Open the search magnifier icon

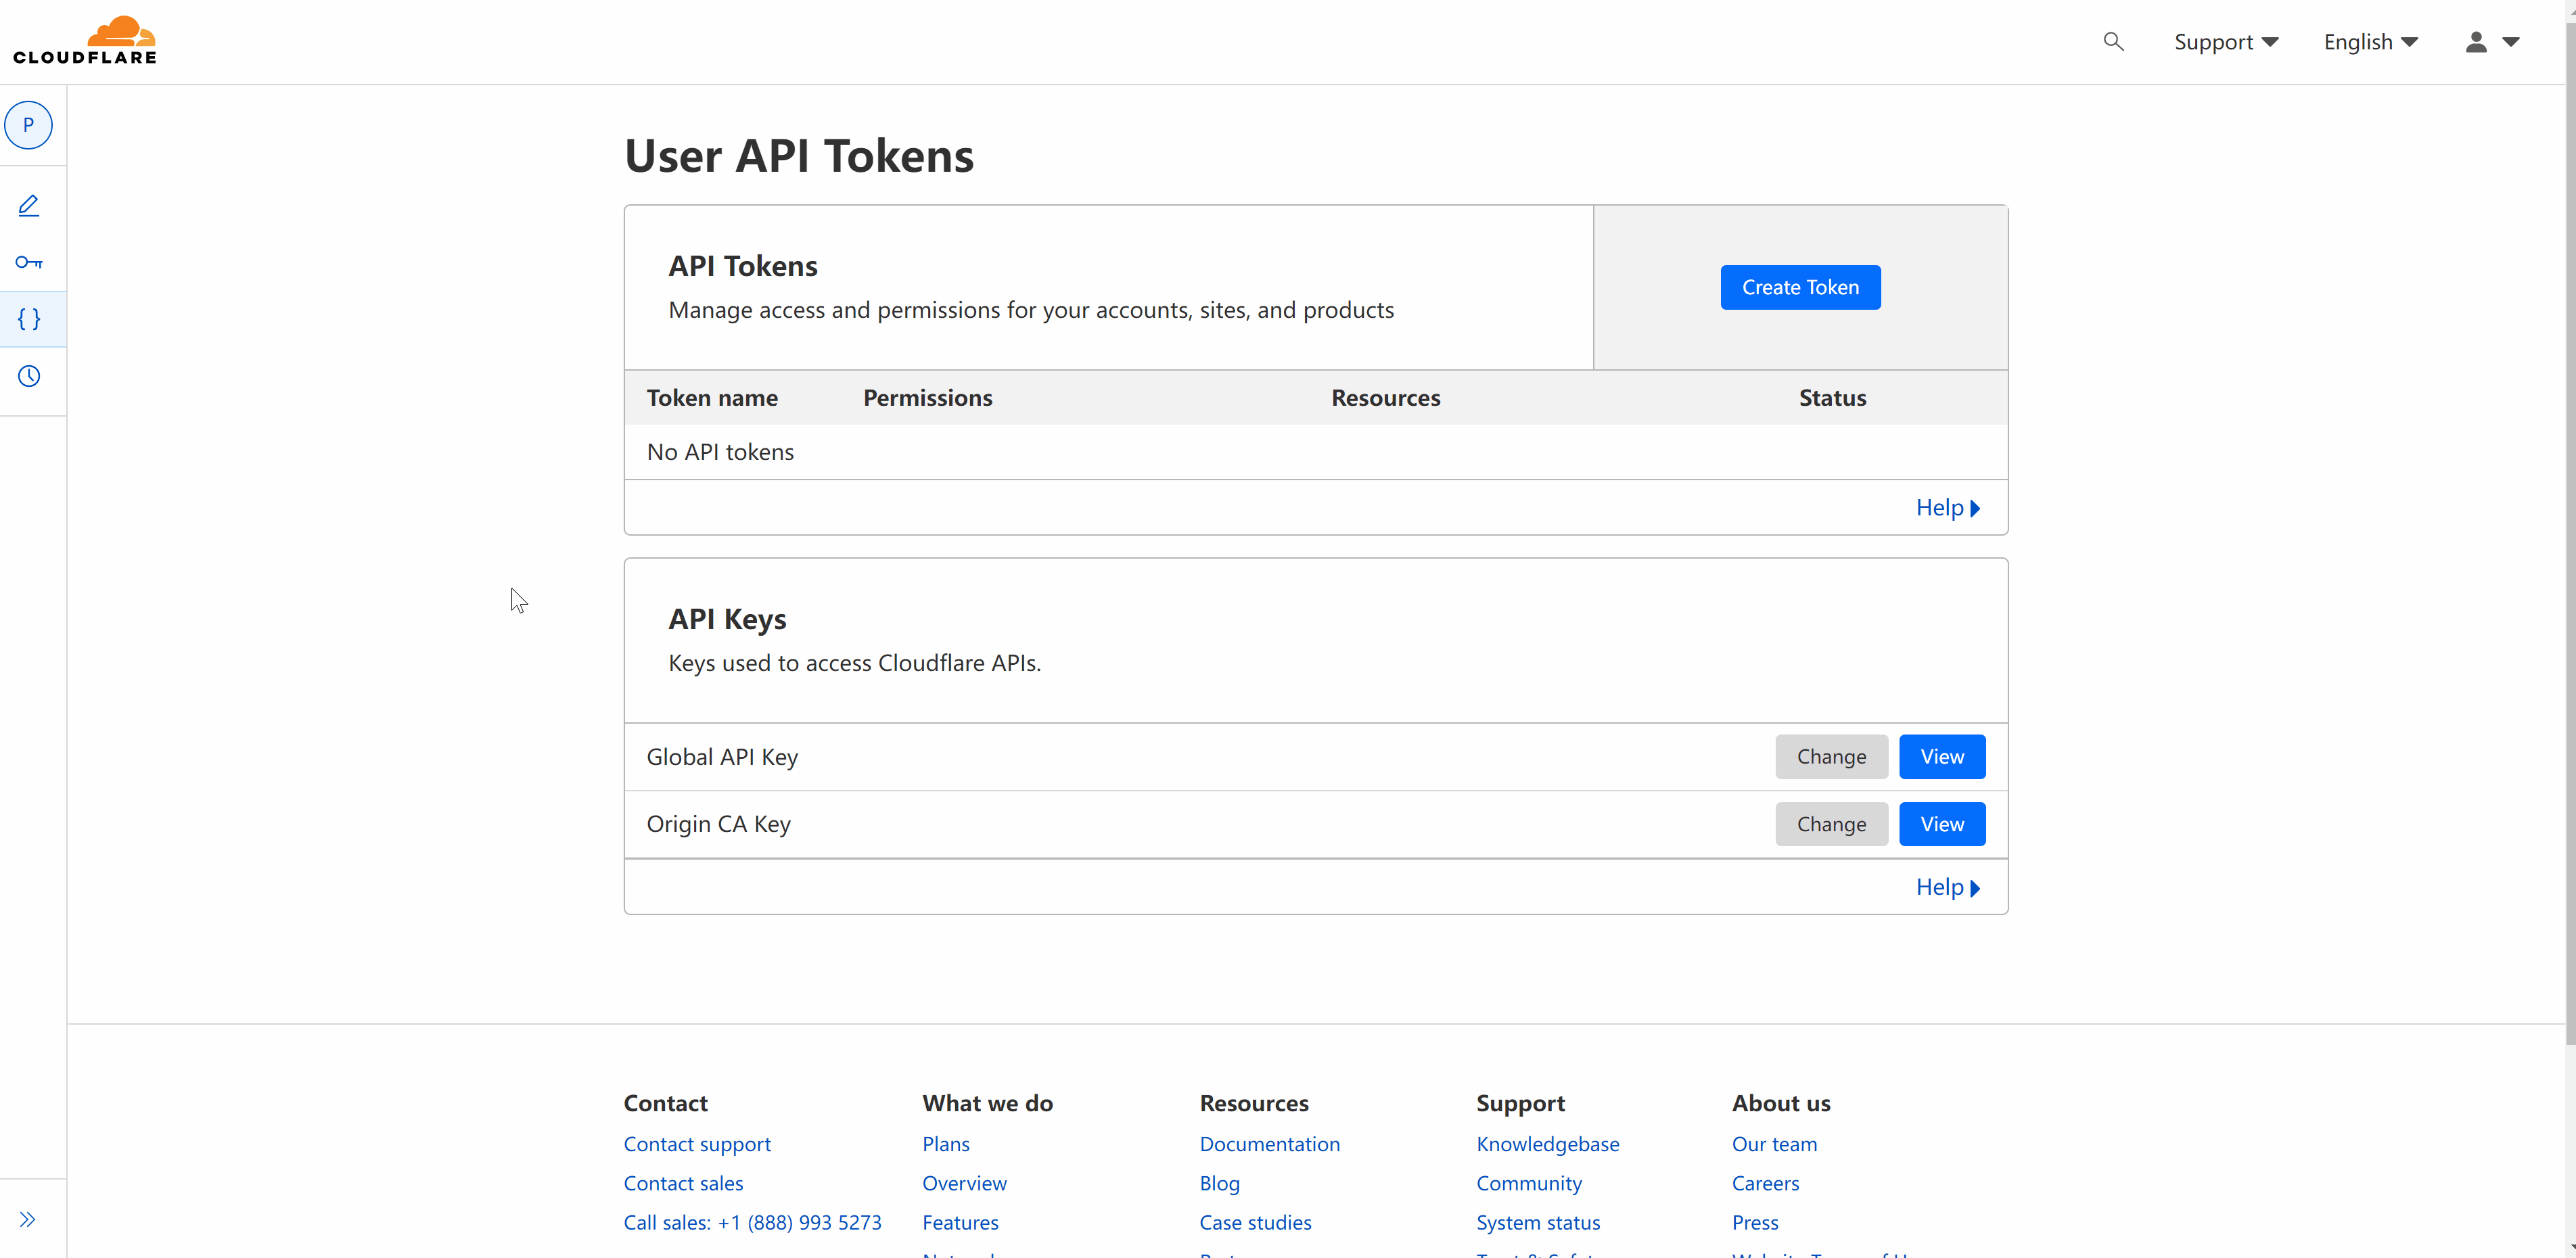[2113, 42]
